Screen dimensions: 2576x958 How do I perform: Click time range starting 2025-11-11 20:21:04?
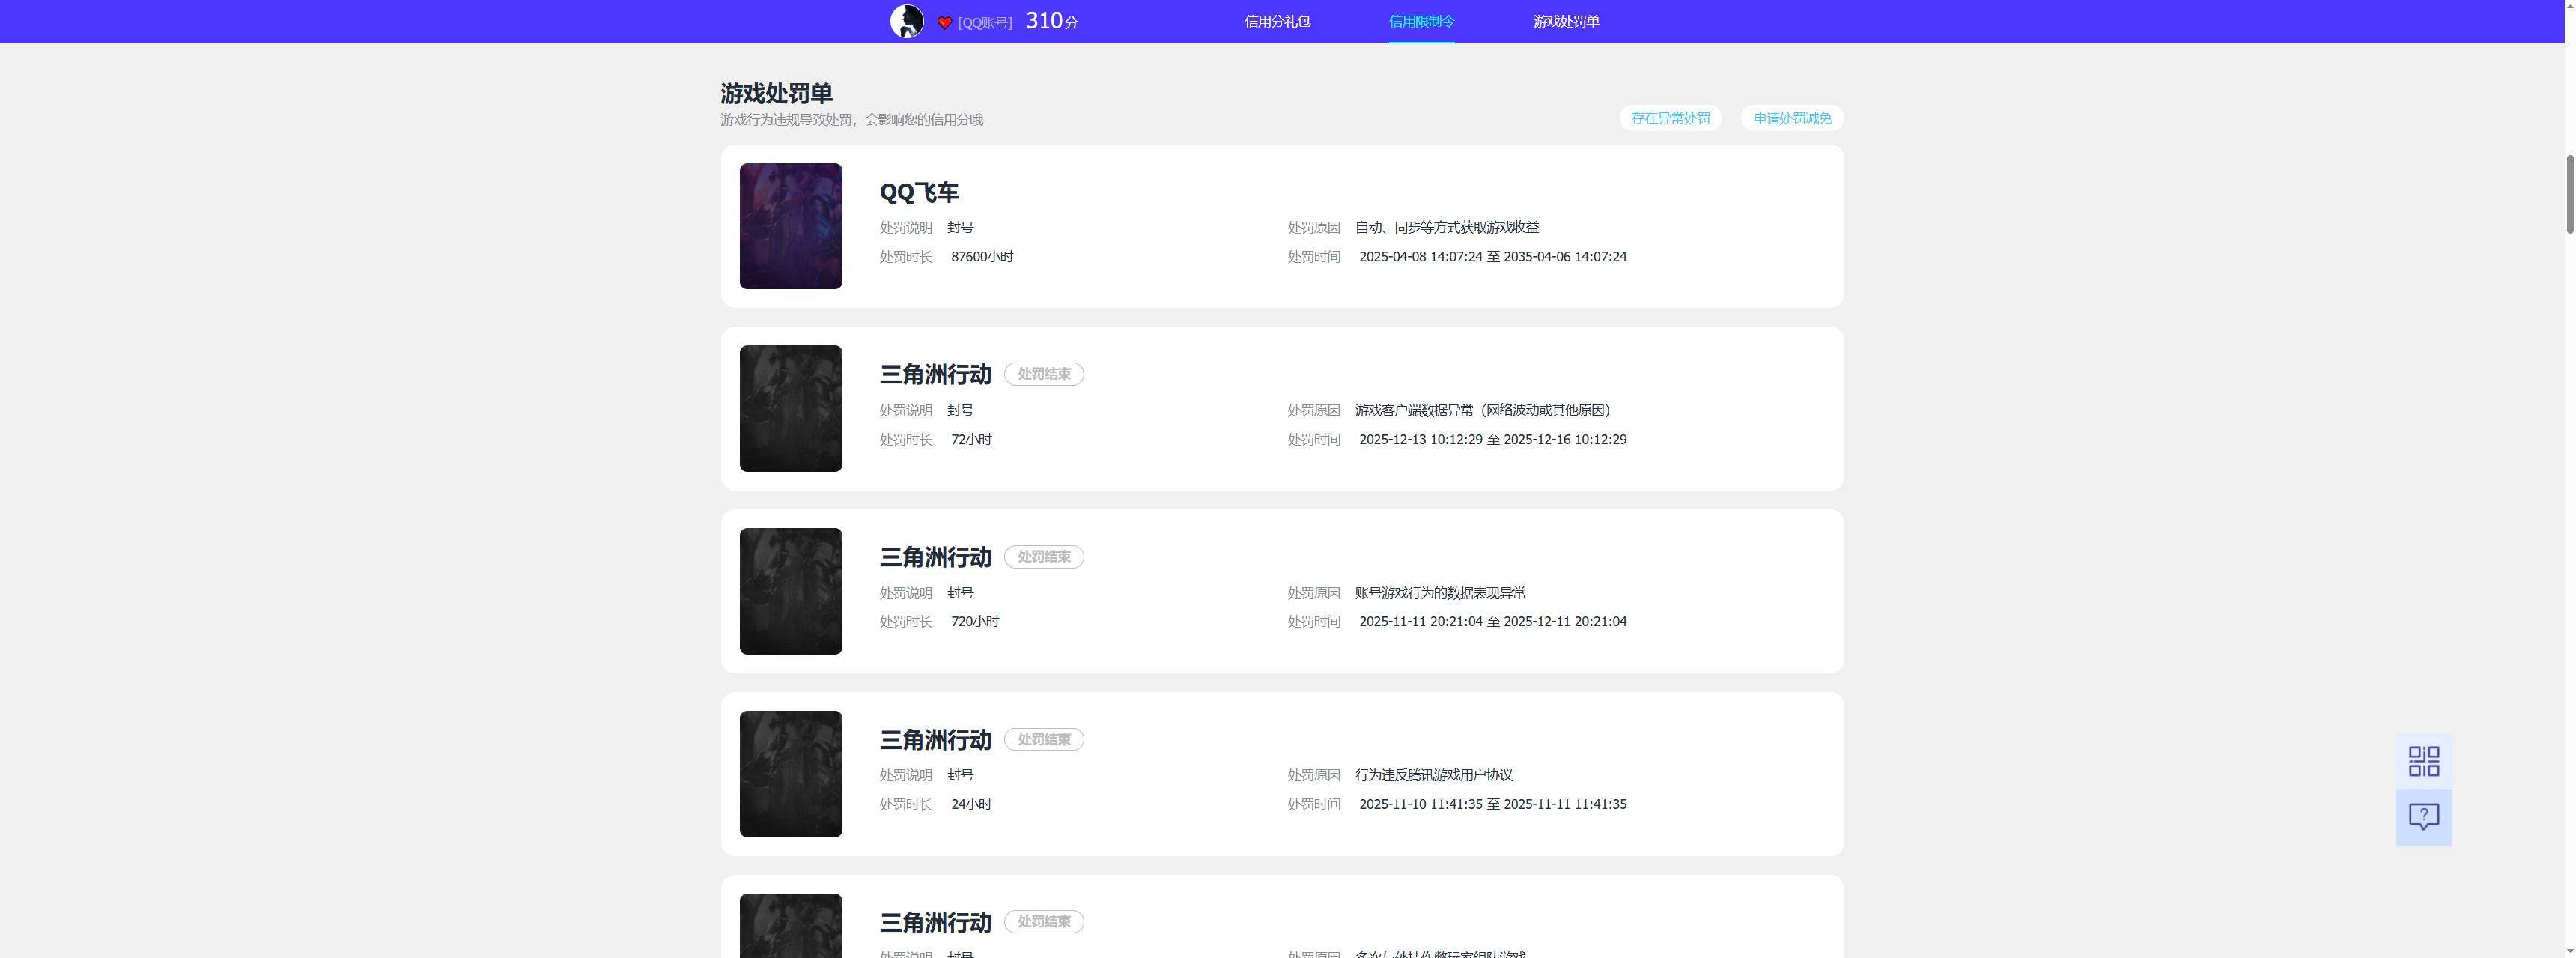[1493, 621]
